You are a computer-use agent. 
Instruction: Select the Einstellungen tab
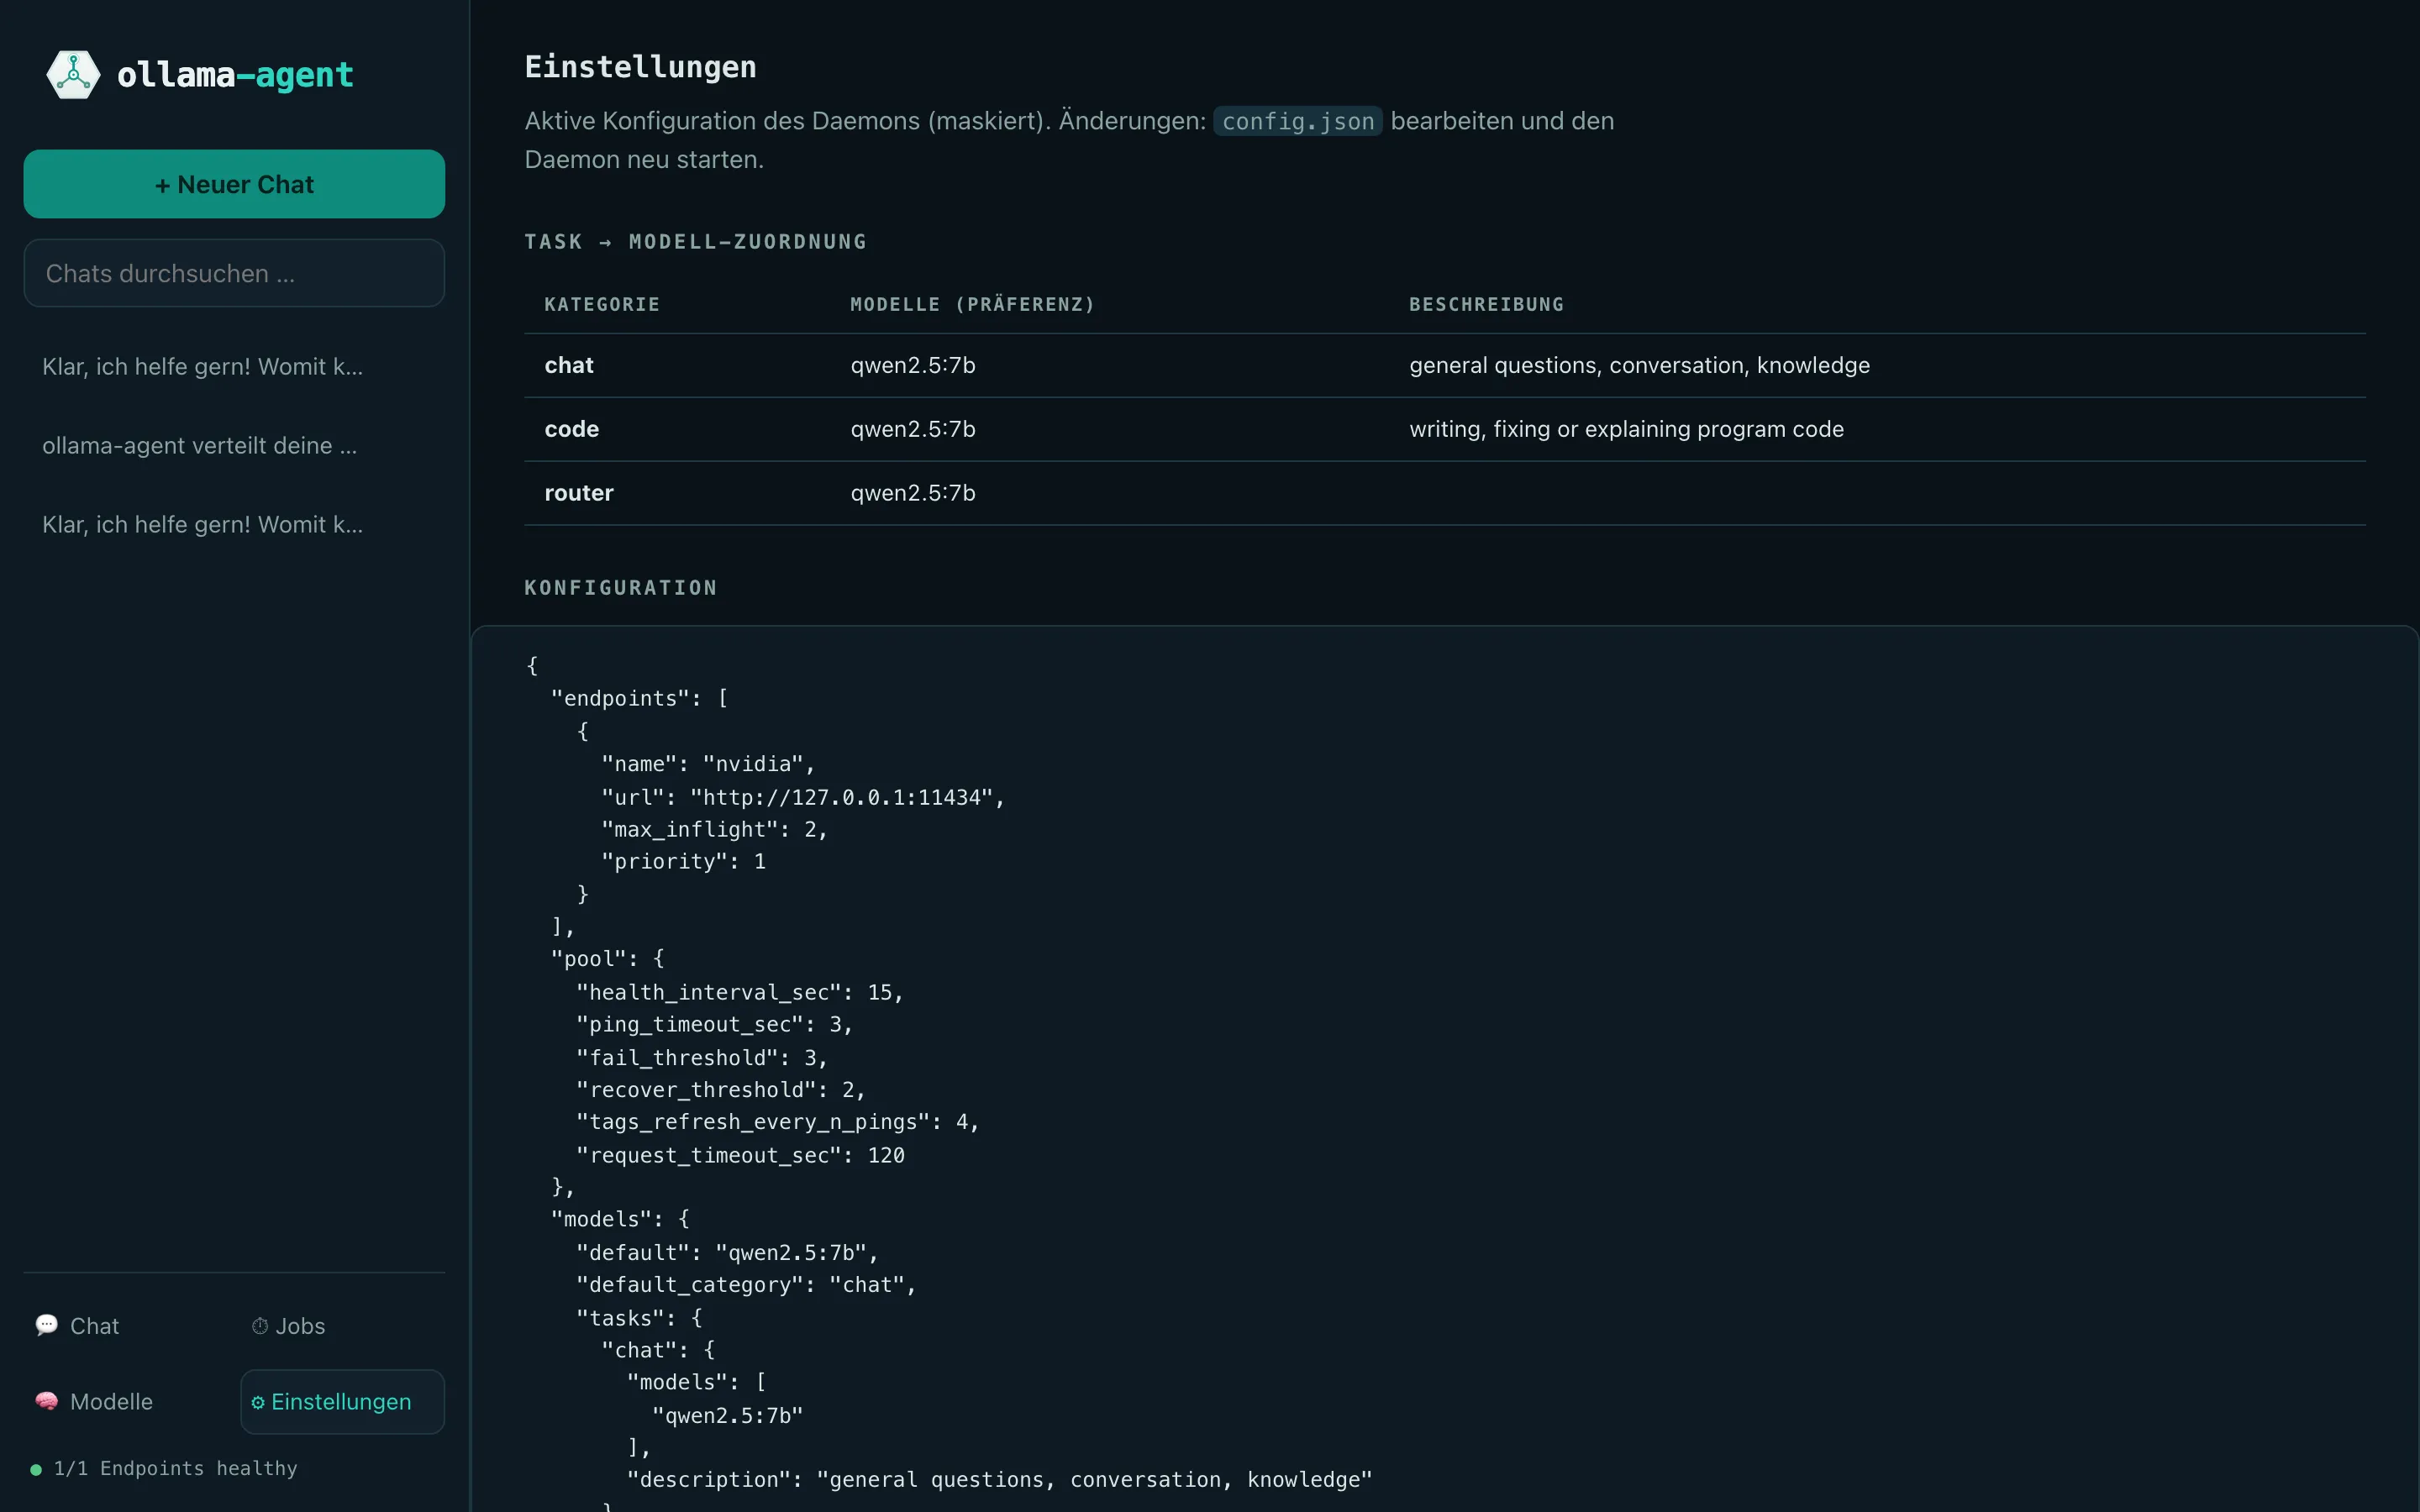point(342,1401)
